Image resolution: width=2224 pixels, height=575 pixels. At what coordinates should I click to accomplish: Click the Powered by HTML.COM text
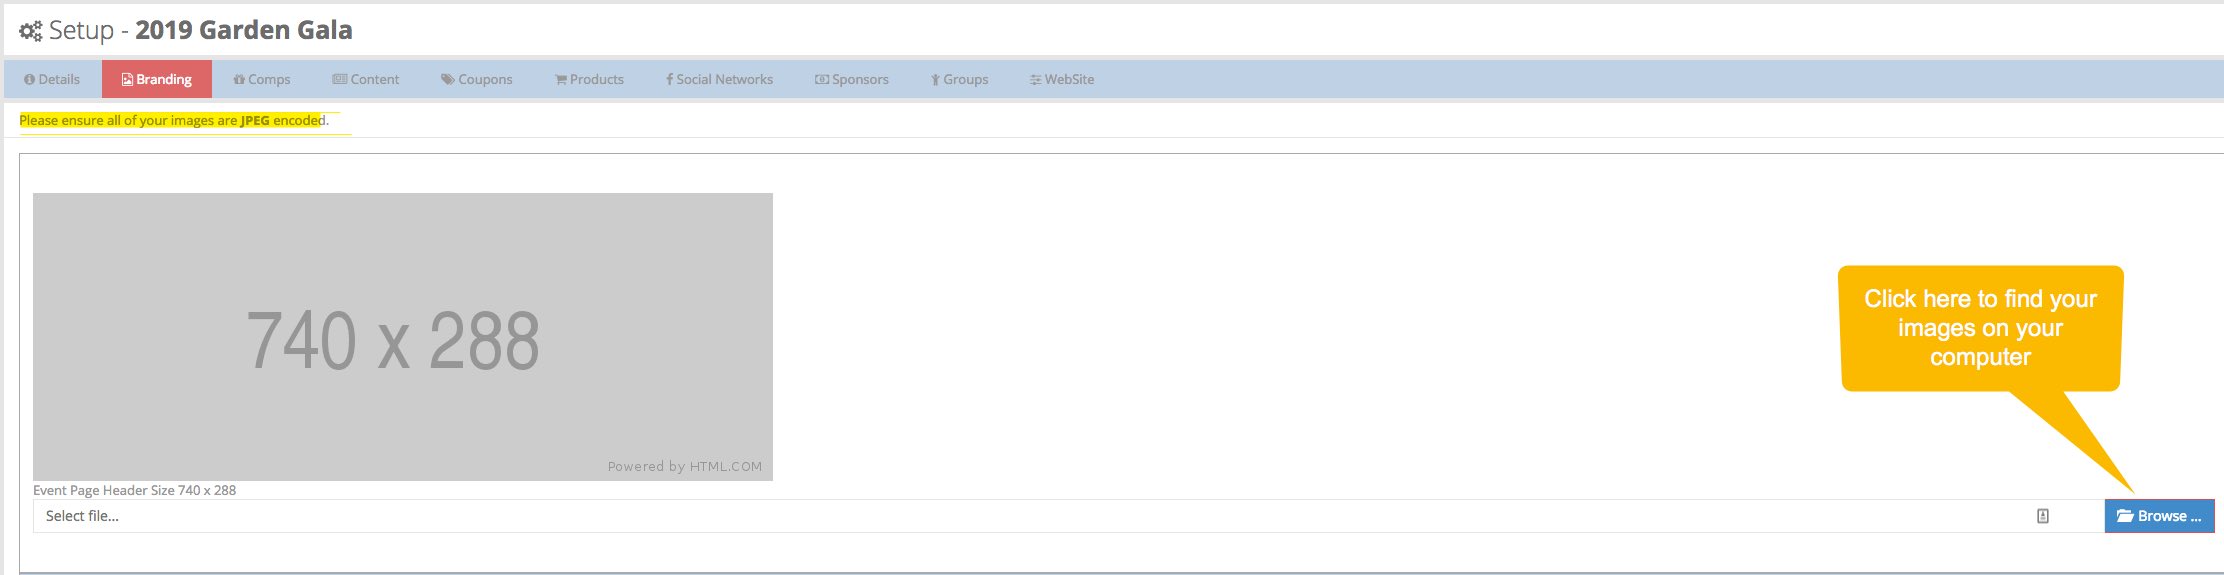click(684, 466)
